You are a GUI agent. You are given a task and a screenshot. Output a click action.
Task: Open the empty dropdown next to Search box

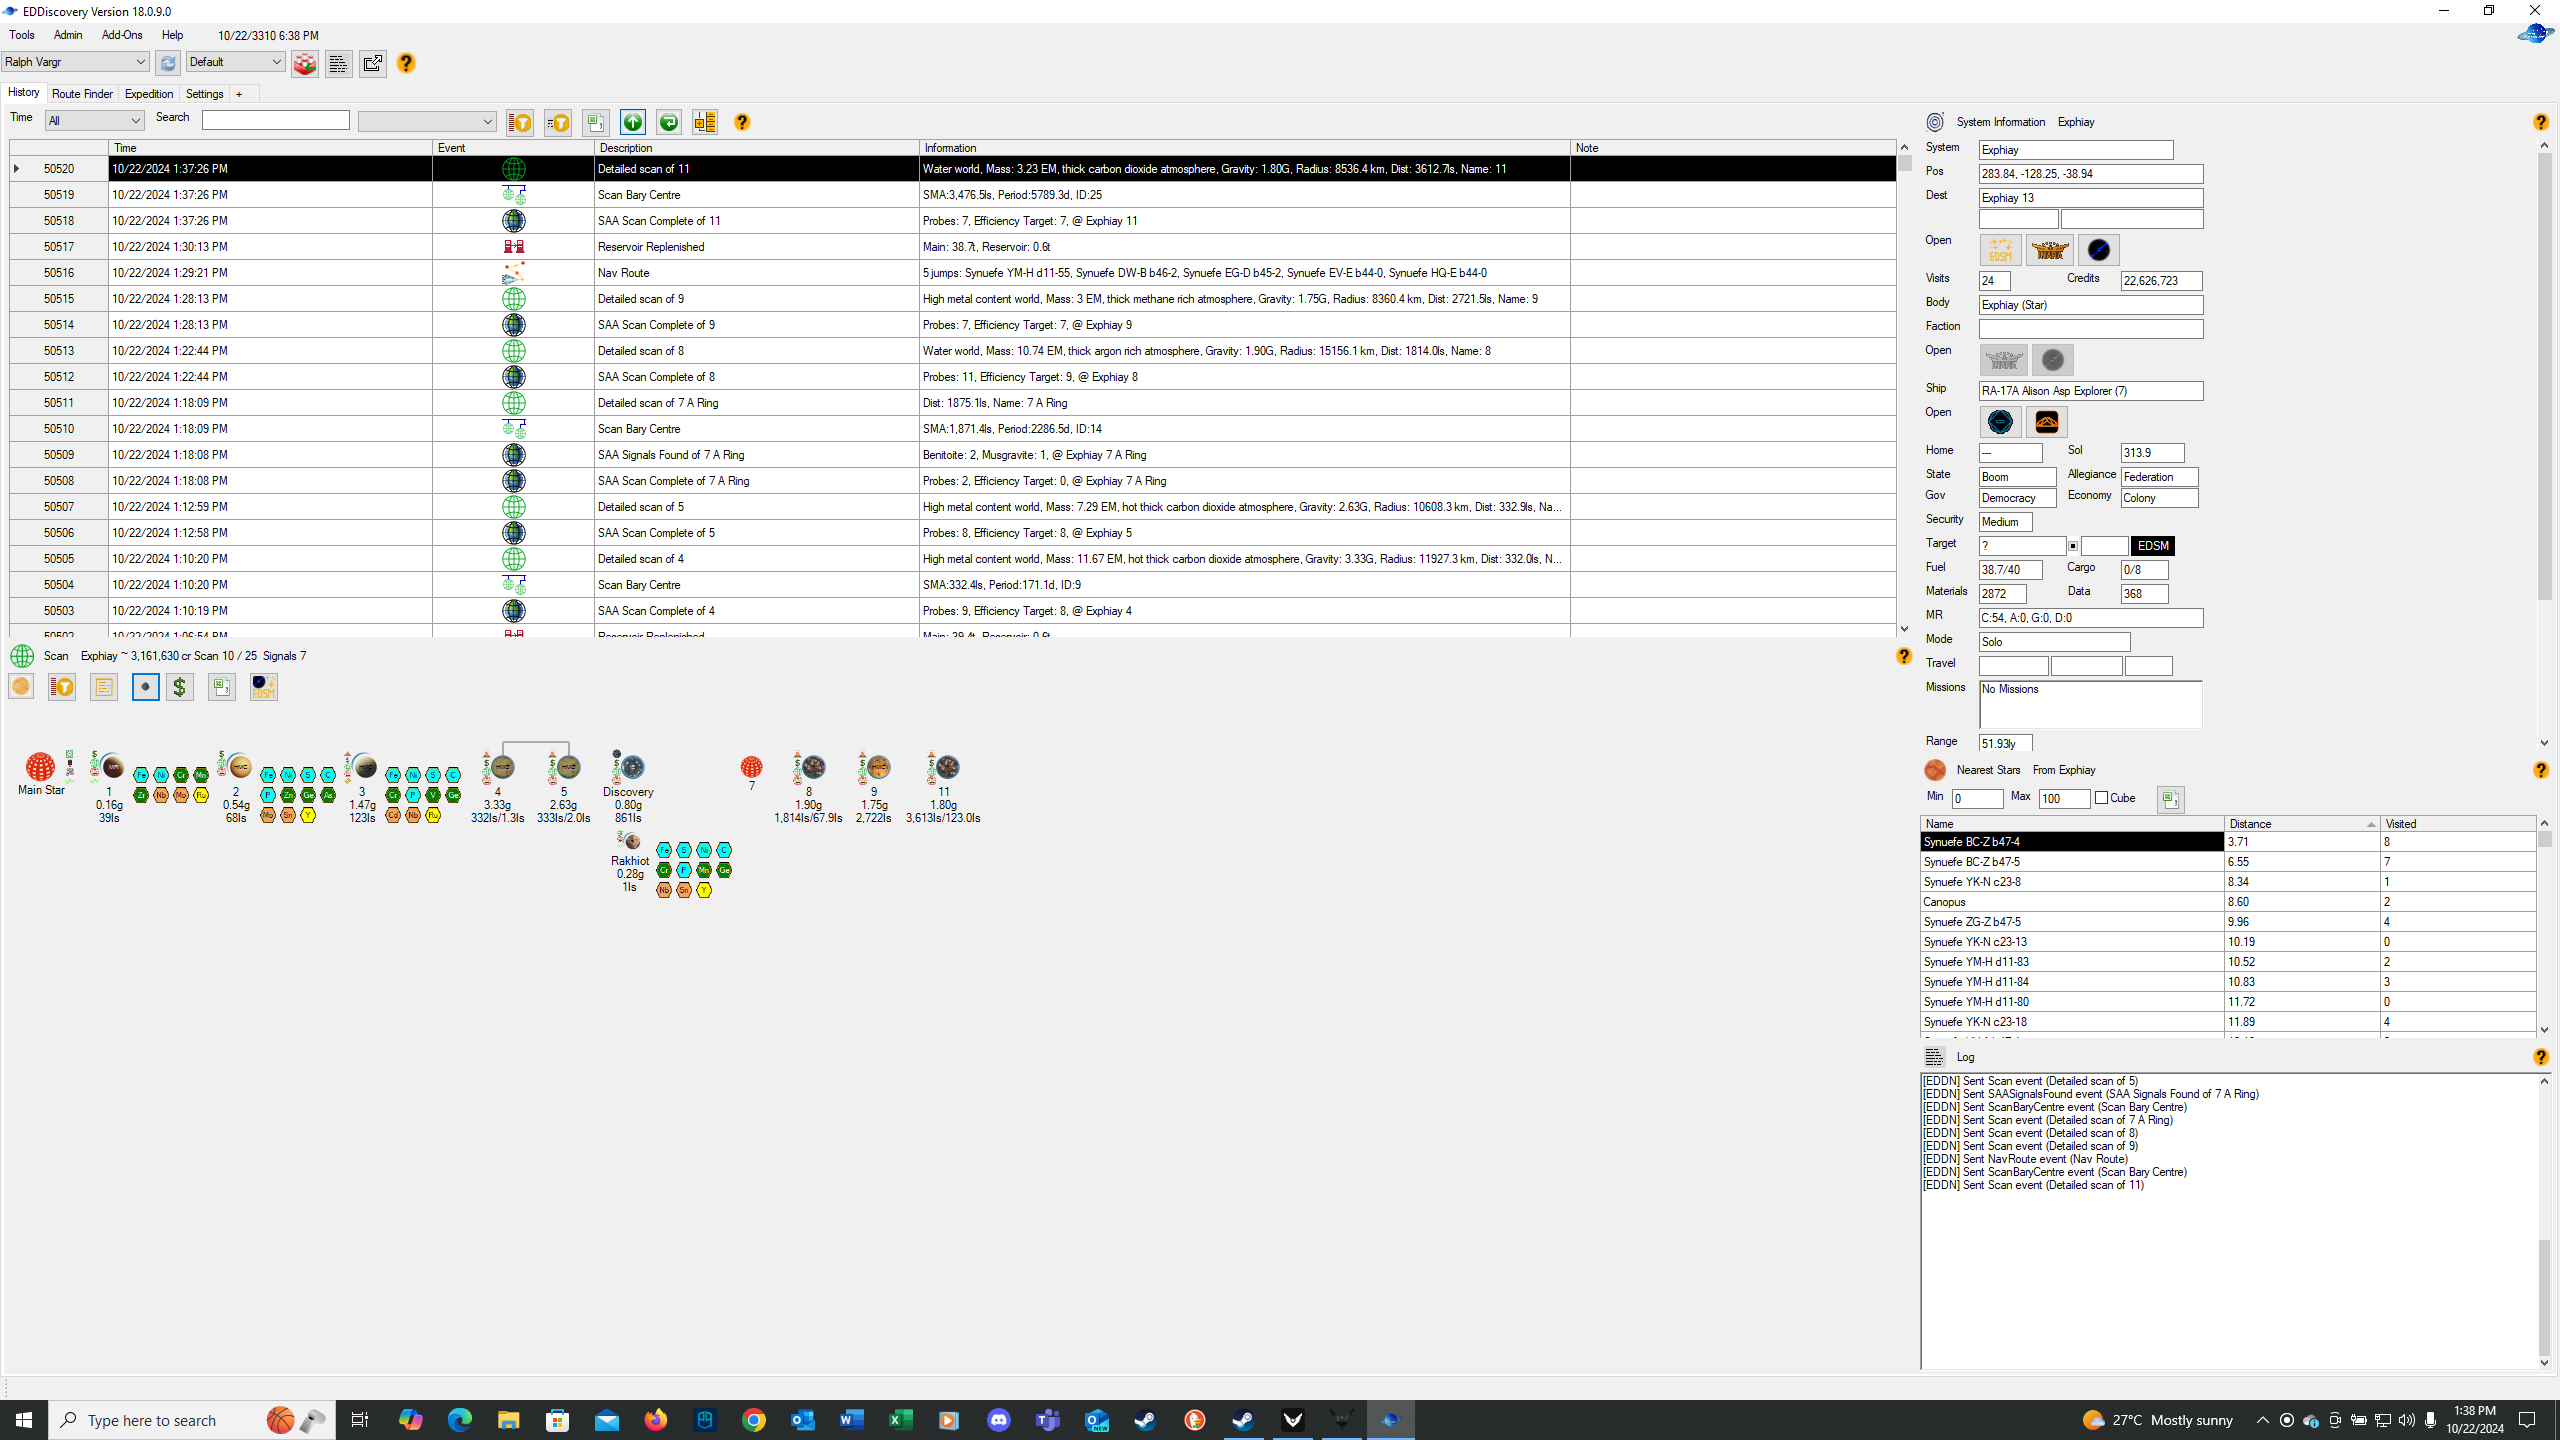[x=427, y=121]
